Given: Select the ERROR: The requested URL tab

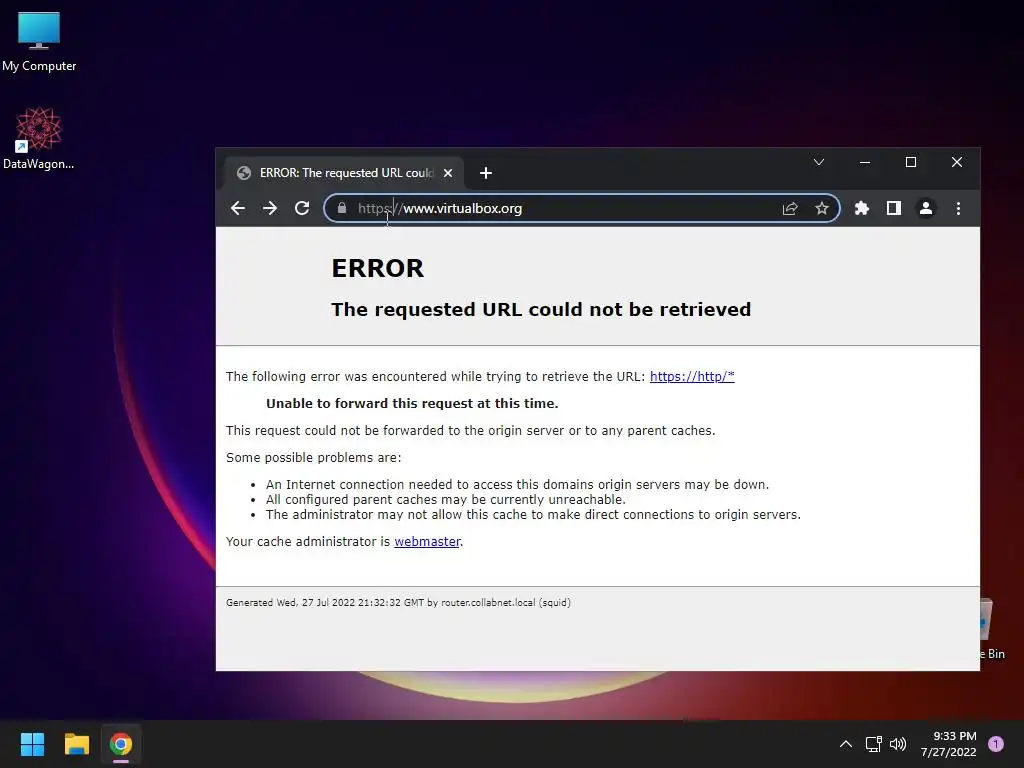Looking at the screenshot, I should coord(344,173).
